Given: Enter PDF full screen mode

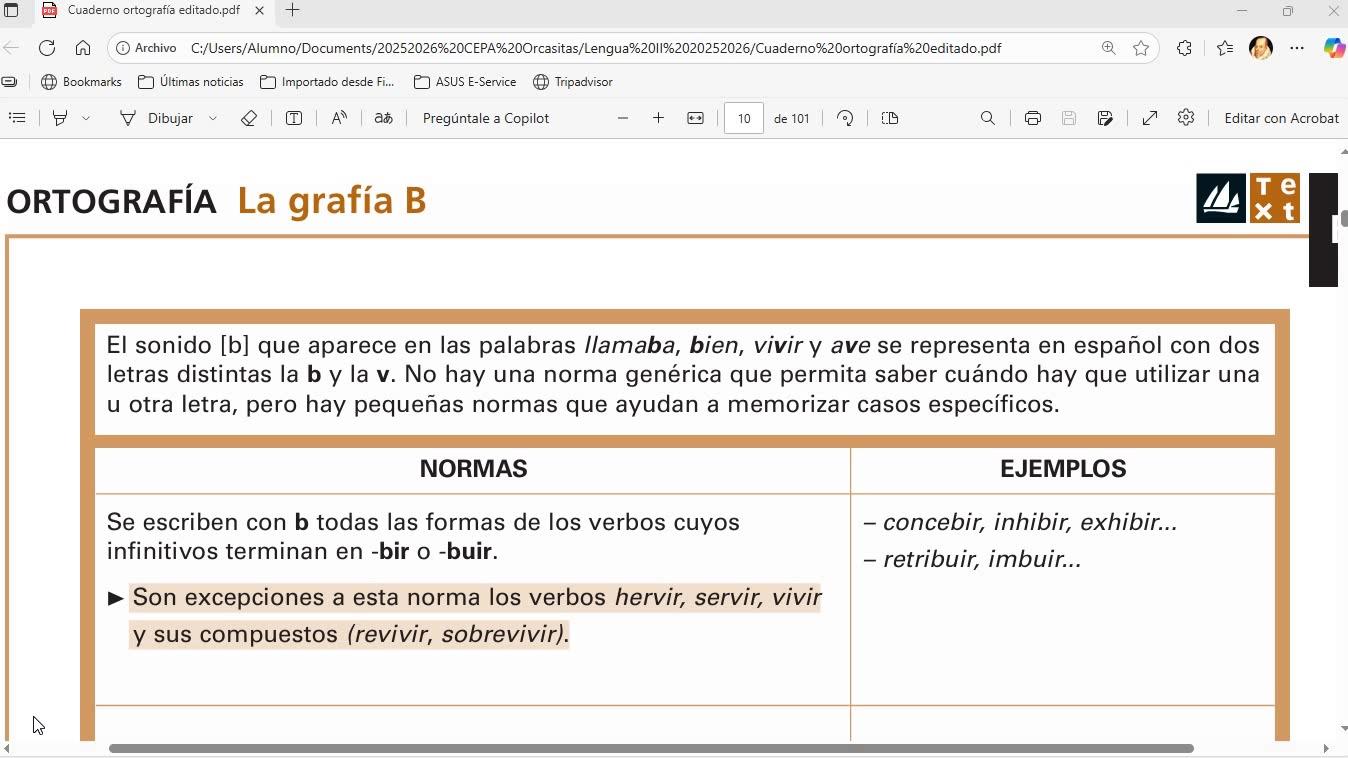Looking at the screenshot, I should [1150, 118].
